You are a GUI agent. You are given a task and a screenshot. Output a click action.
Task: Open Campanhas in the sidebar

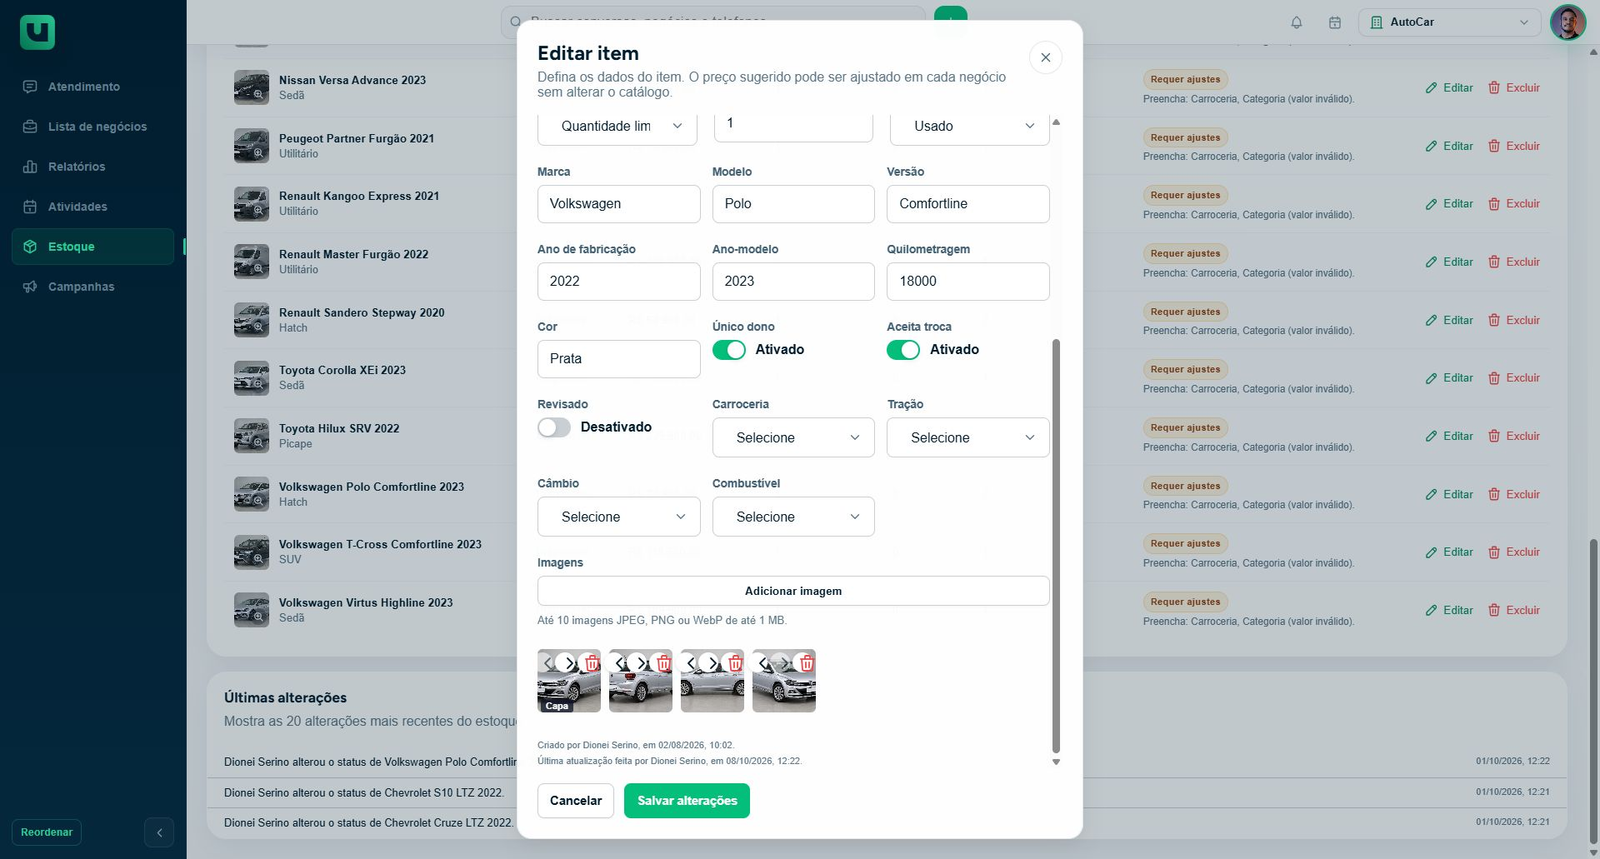point(93,287)
